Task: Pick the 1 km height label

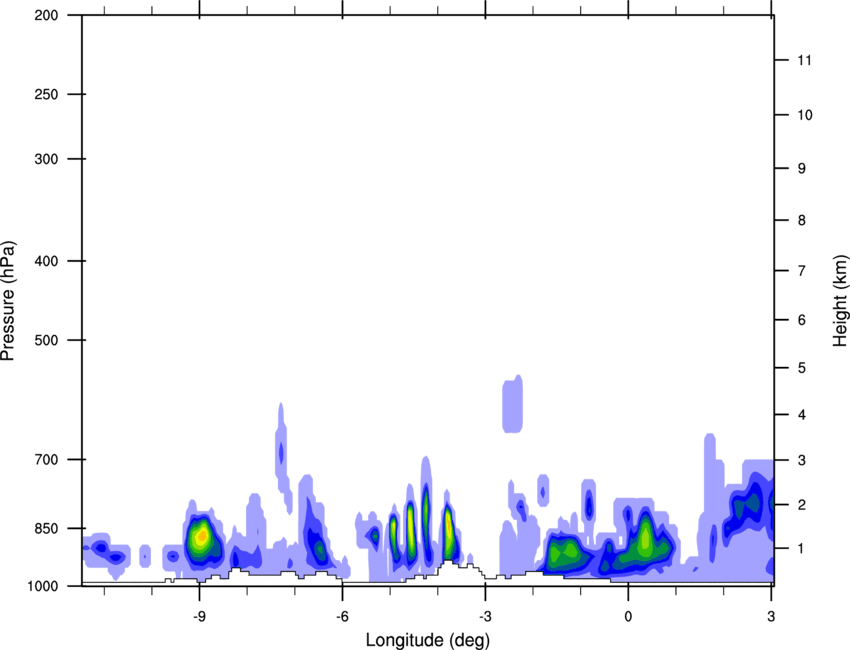Action: [802, 549]
